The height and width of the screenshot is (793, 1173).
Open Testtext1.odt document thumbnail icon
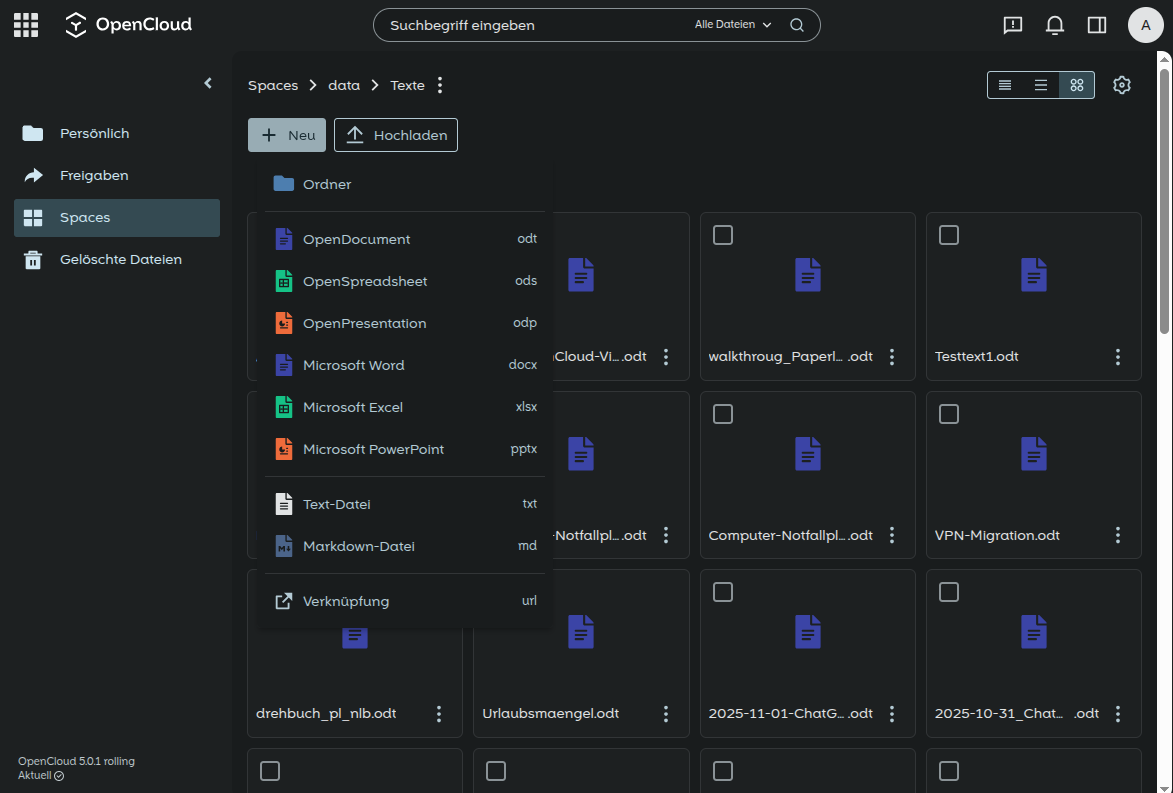pyautogui.click(x=1034, y=275)
